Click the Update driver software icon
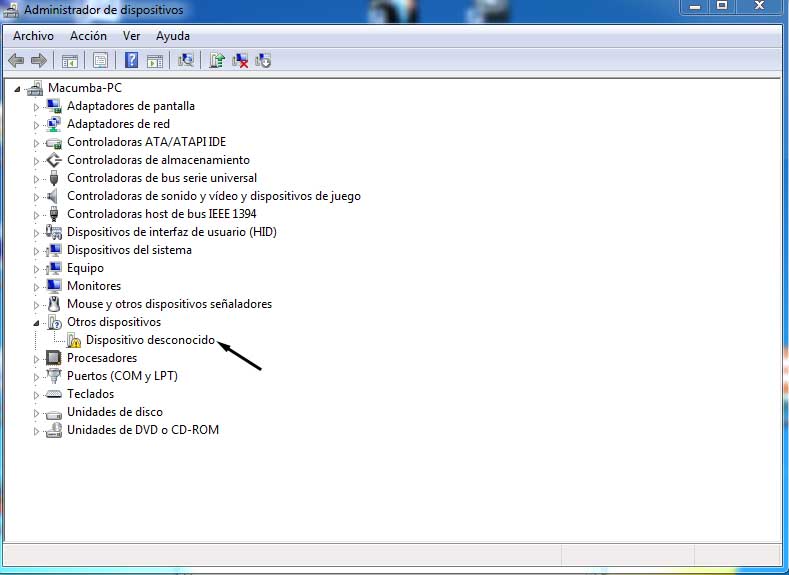789x575 pixels. tap(217, 60)
